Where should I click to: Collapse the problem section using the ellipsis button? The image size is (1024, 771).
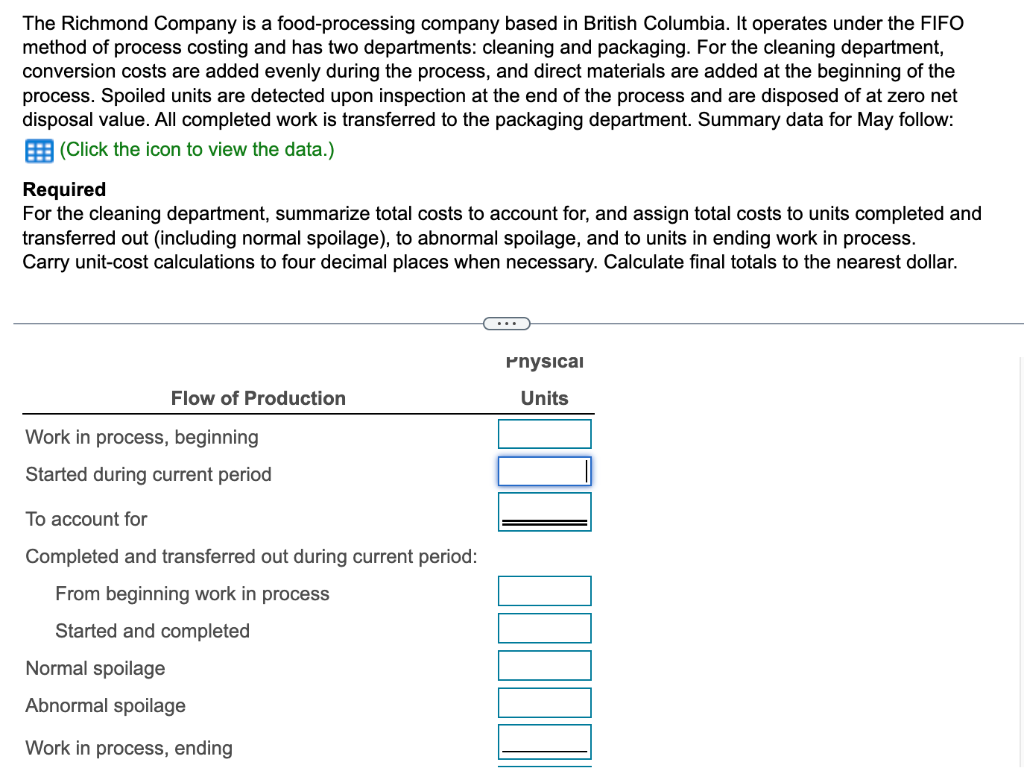point(507,323)
